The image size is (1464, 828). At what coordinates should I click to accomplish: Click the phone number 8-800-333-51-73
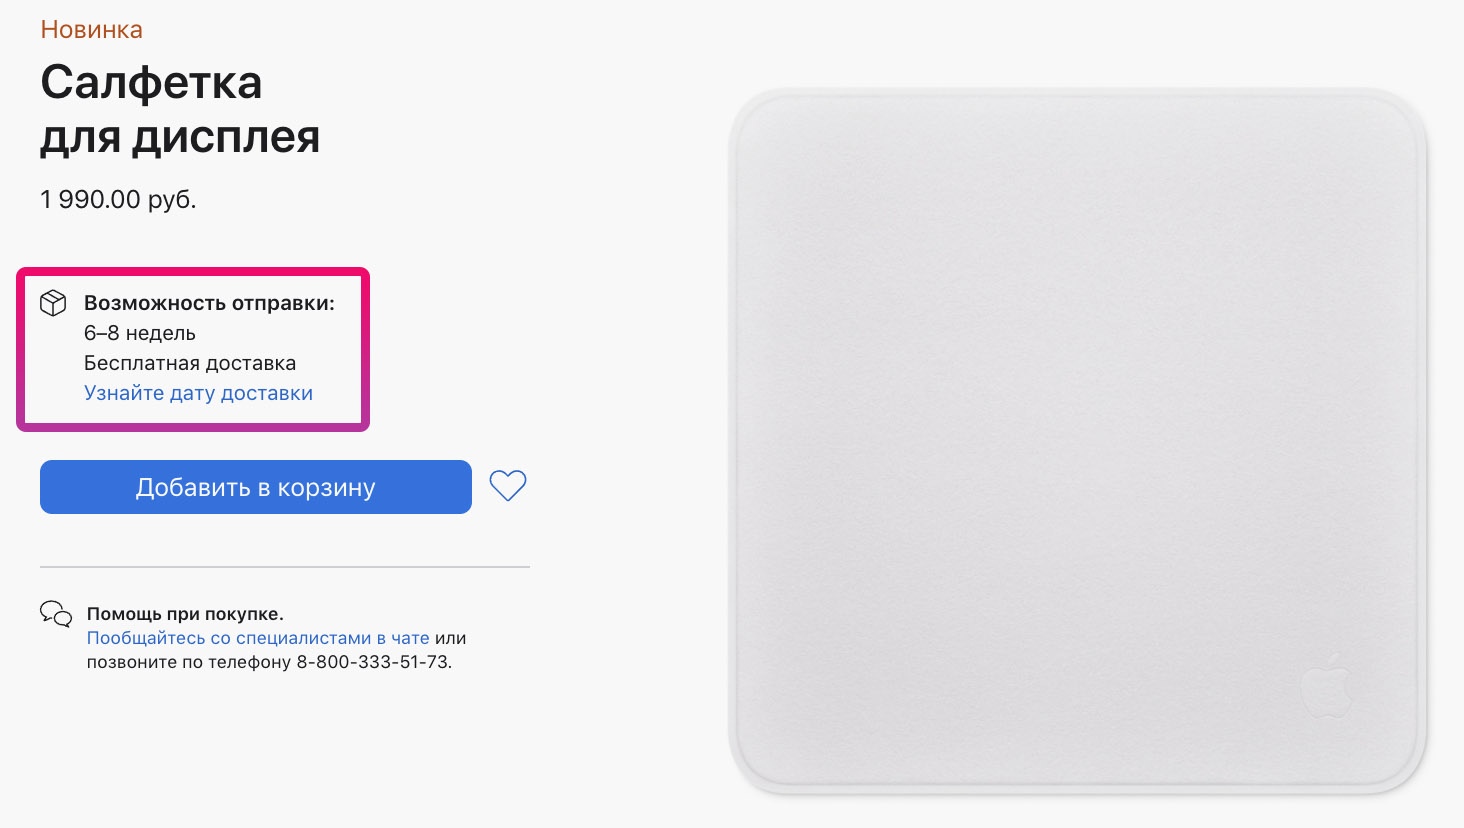pos(374,662)
